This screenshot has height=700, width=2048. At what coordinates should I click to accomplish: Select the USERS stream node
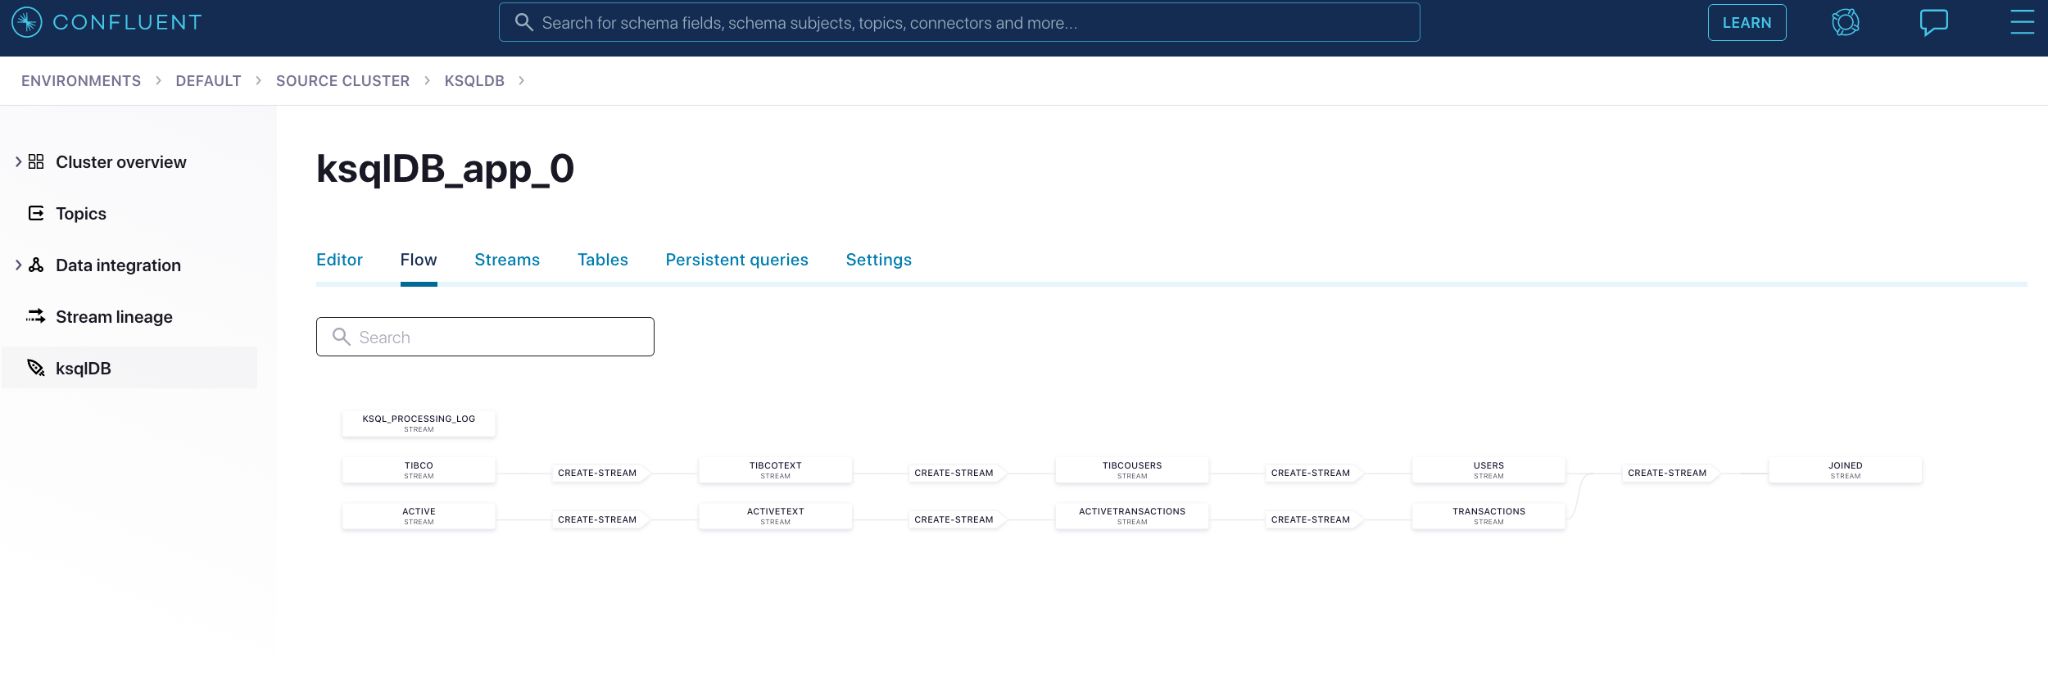click(1488, 470)
